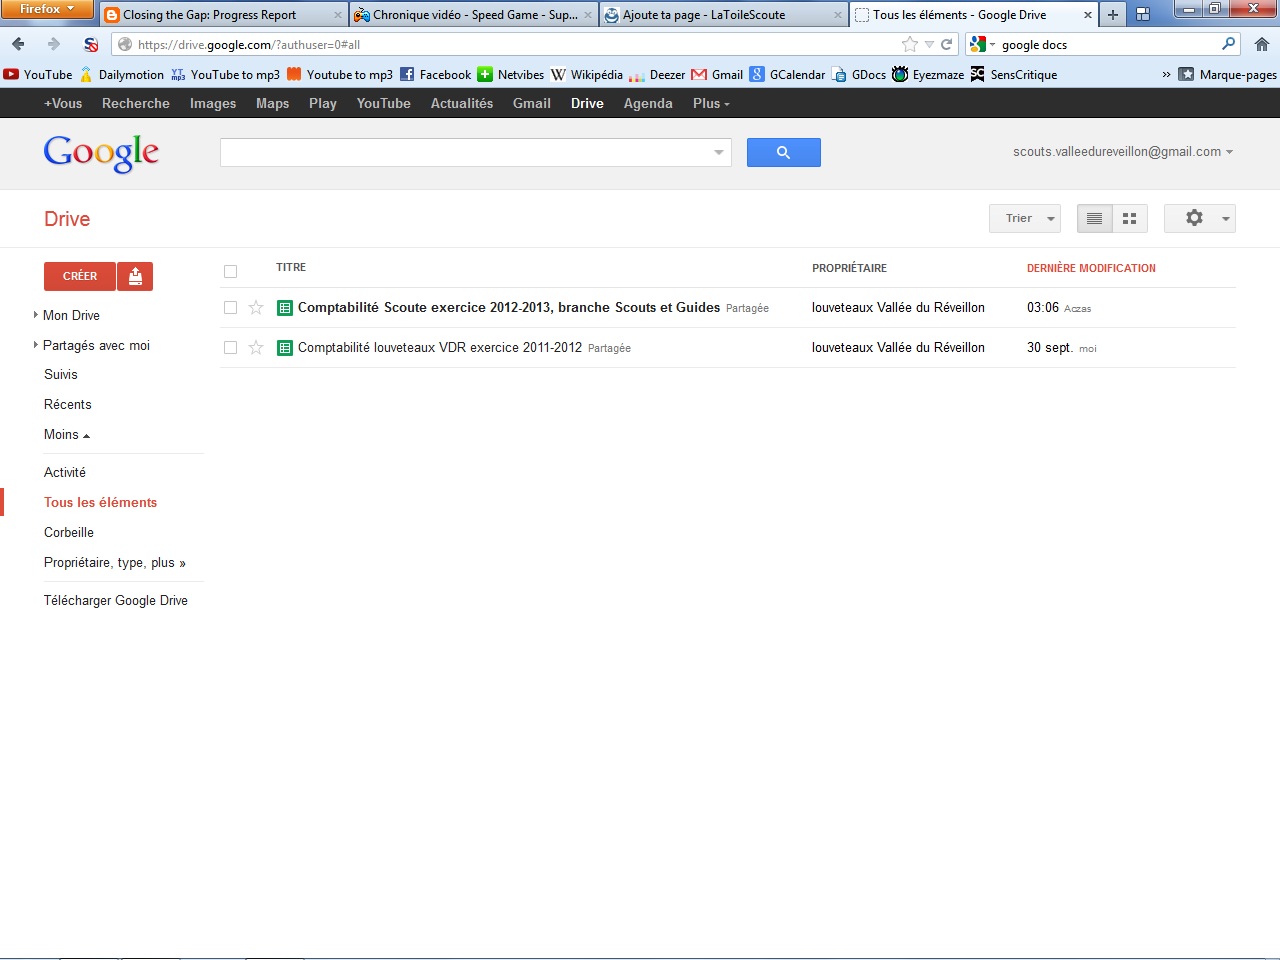Click the red upload icon button
This screenshot has height=960, width=1280.
pos(135,276)
